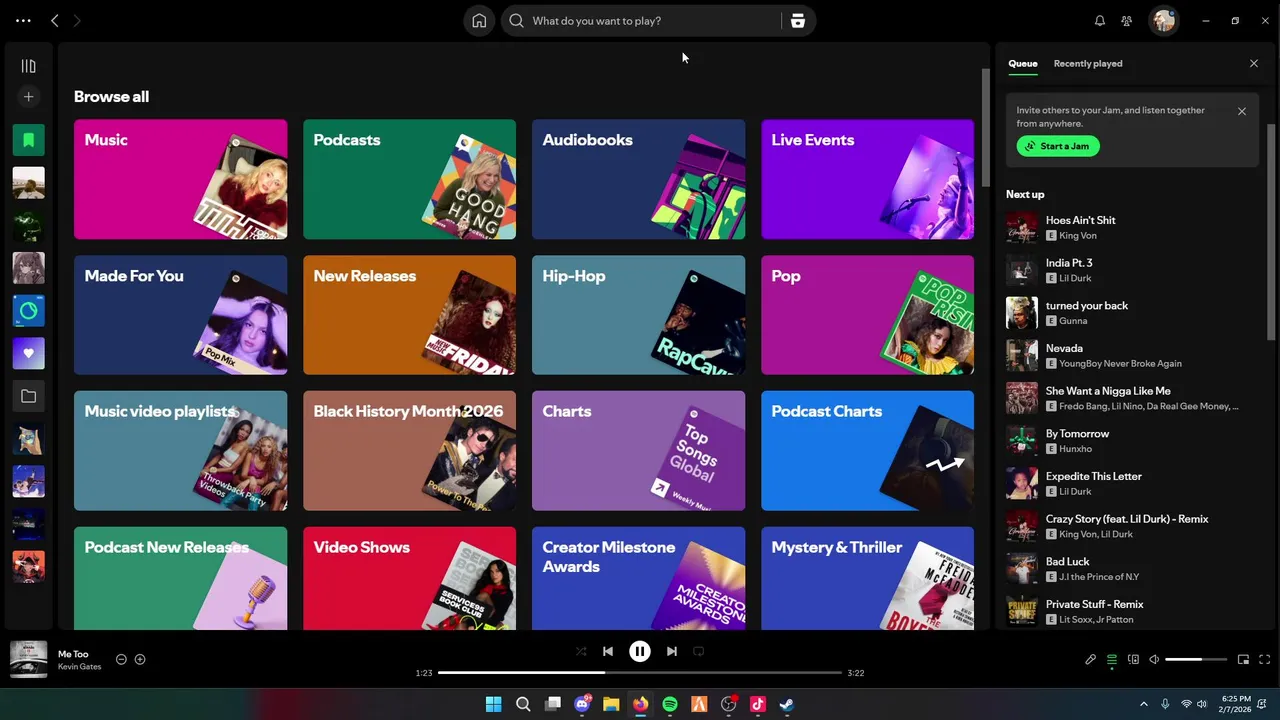This screenshot has width=1280, height=720.
Task: Open the New Releases card
Action: [409, 315]
